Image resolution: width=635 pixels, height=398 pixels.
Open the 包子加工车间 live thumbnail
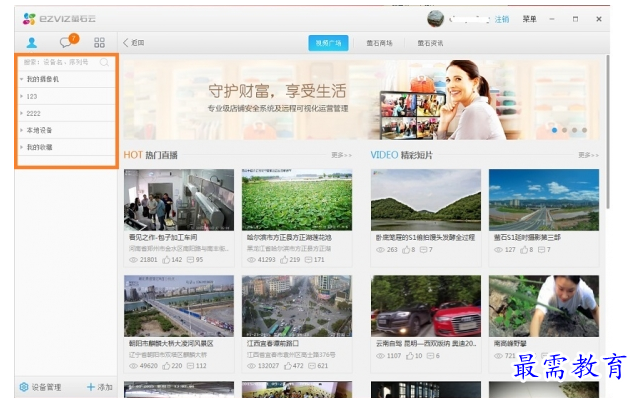click(x=179, y=200)
